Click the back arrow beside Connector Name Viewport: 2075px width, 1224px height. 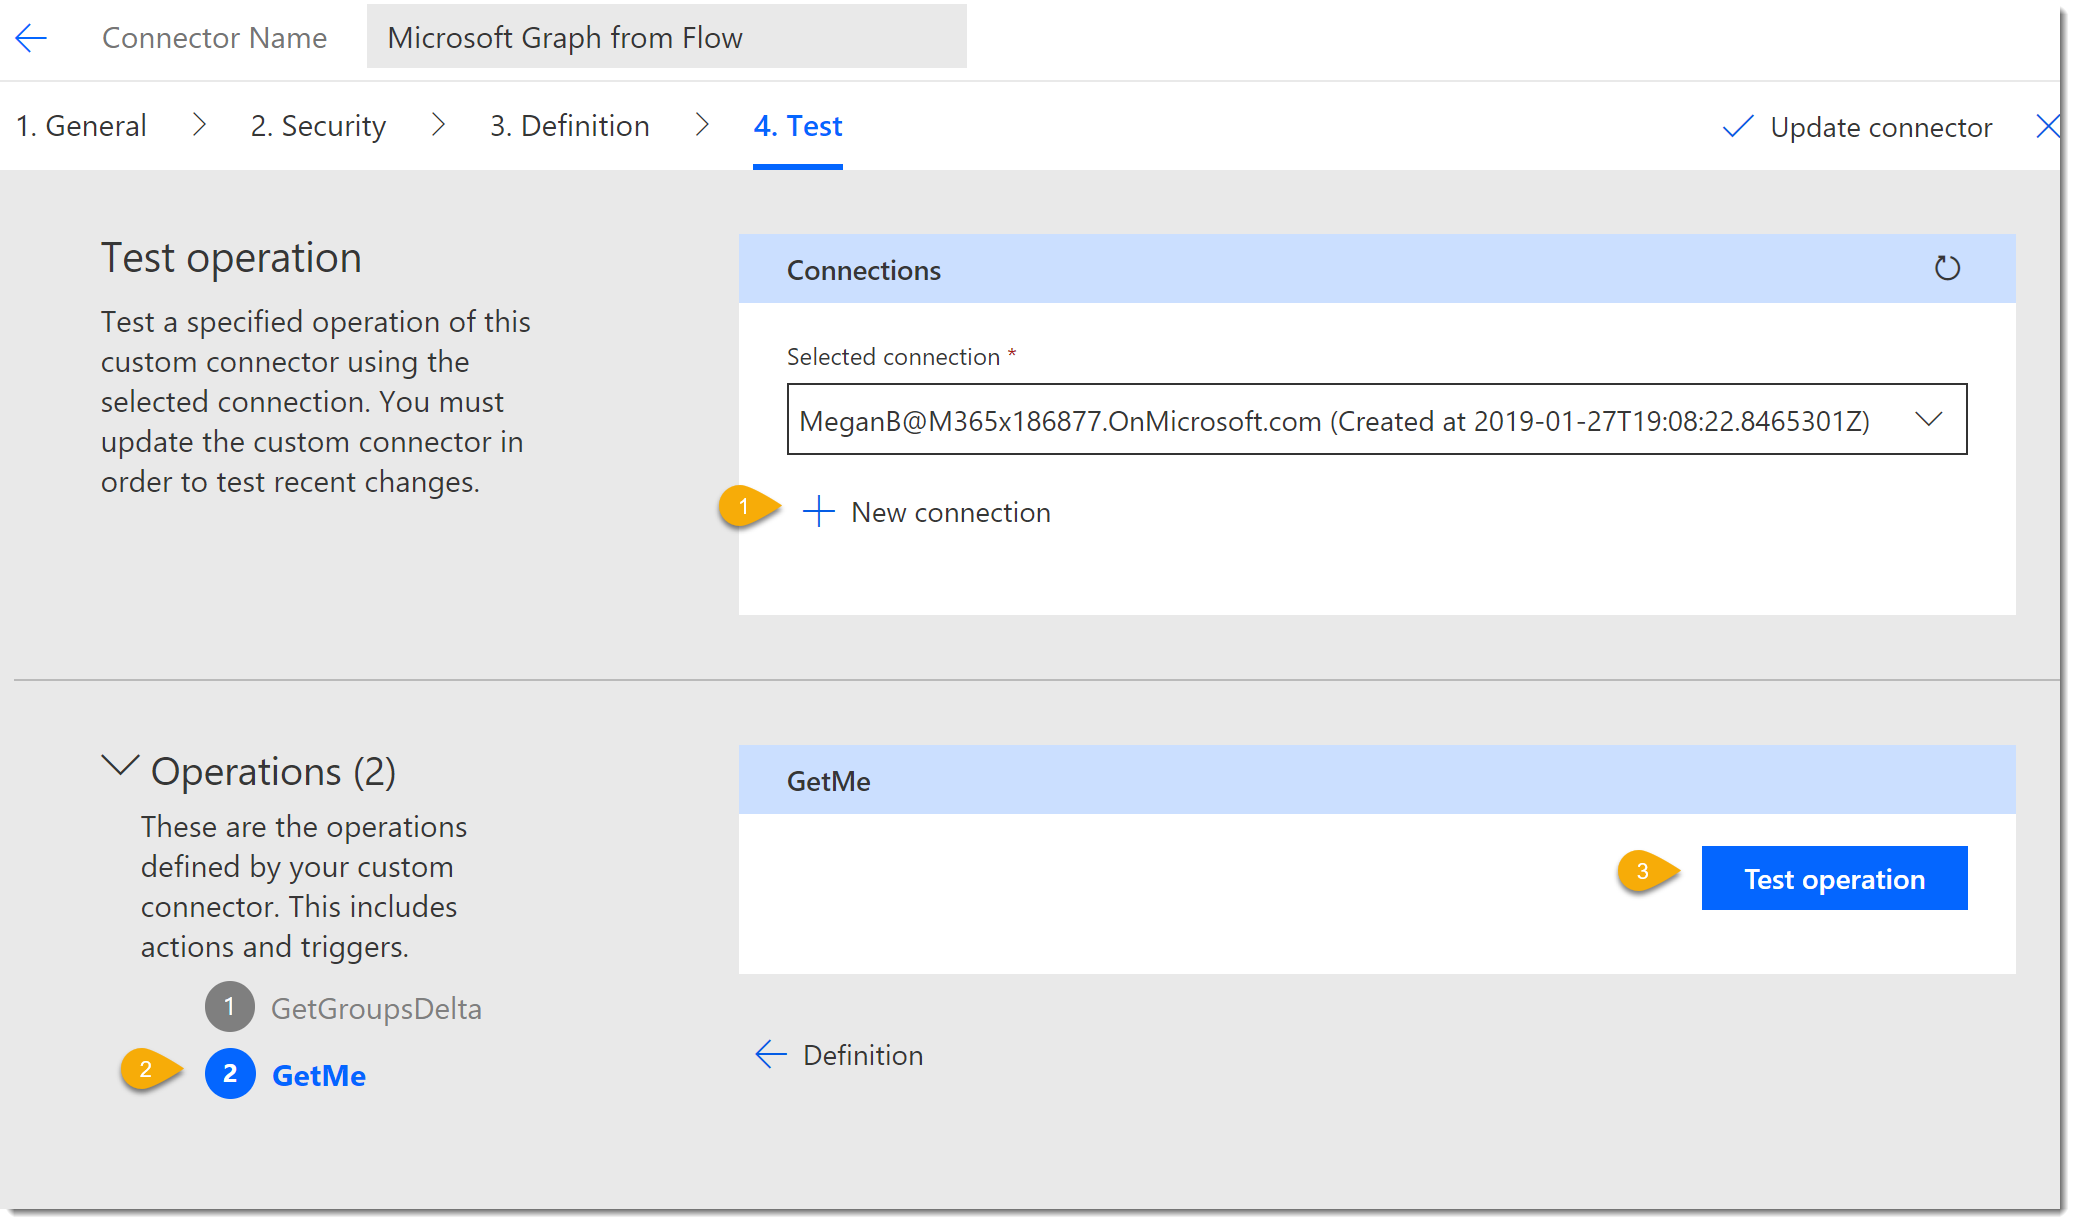tap(31, 38)
